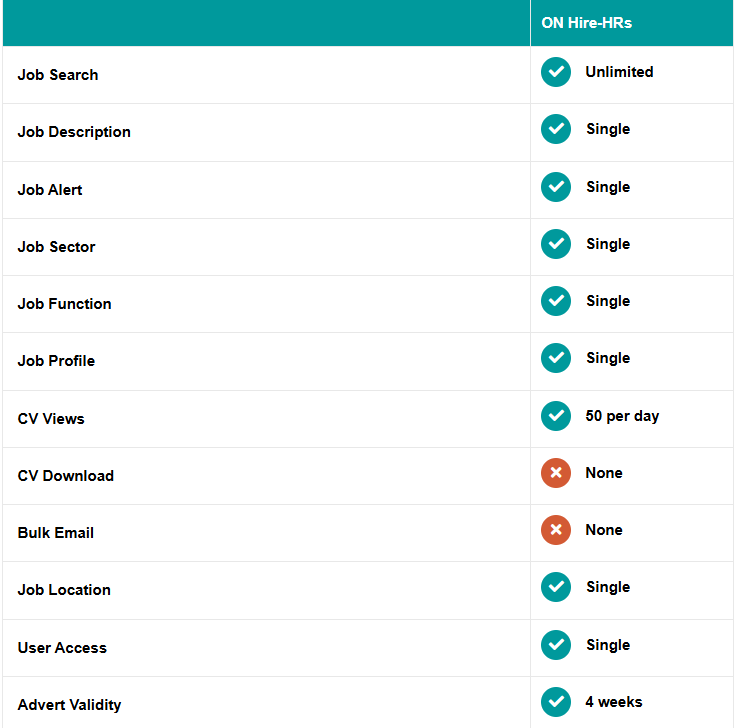
Task: Click the 4 weeks validity value
Action: tap(614, 702)
